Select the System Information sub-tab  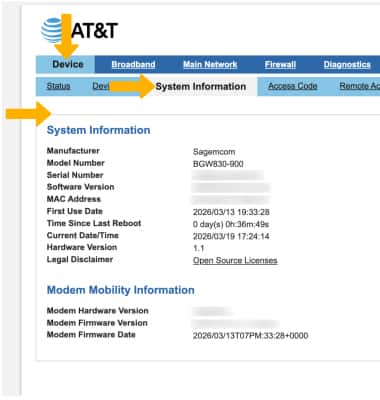point(201,87)
